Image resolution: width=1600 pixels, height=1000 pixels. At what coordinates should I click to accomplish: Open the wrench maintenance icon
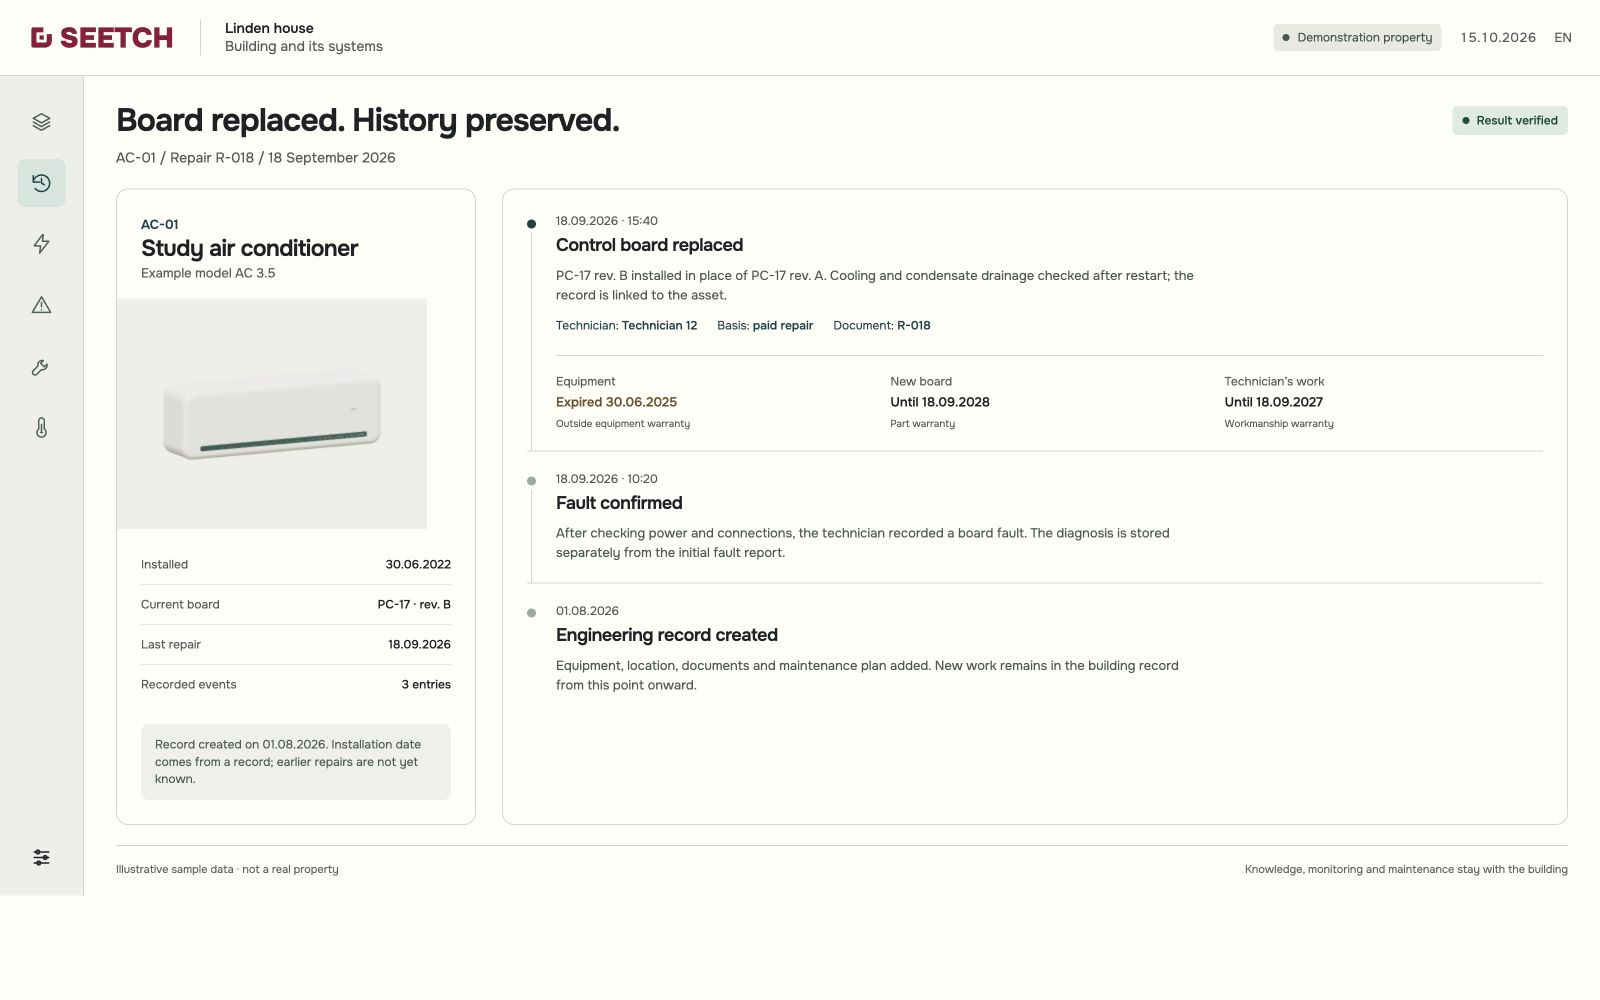[x=41, y=367]
